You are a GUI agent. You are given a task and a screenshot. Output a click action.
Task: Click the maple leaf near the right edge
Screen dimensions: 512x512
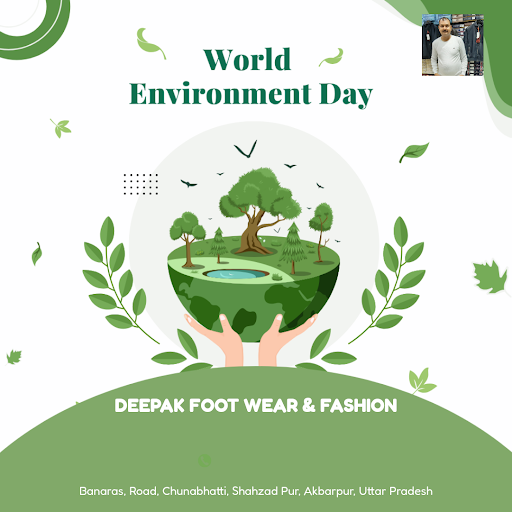pyautogui.click(x=489, y=277)
